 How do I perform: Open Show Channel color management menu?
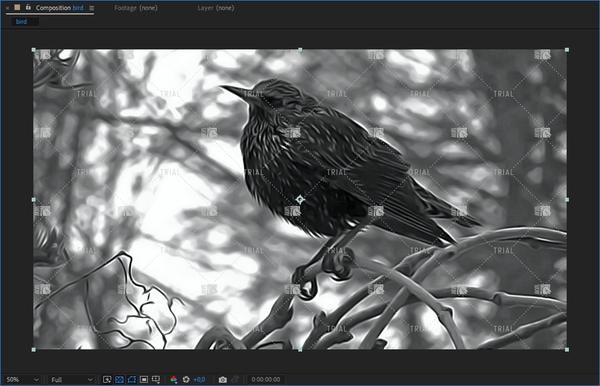pos(174,379)
